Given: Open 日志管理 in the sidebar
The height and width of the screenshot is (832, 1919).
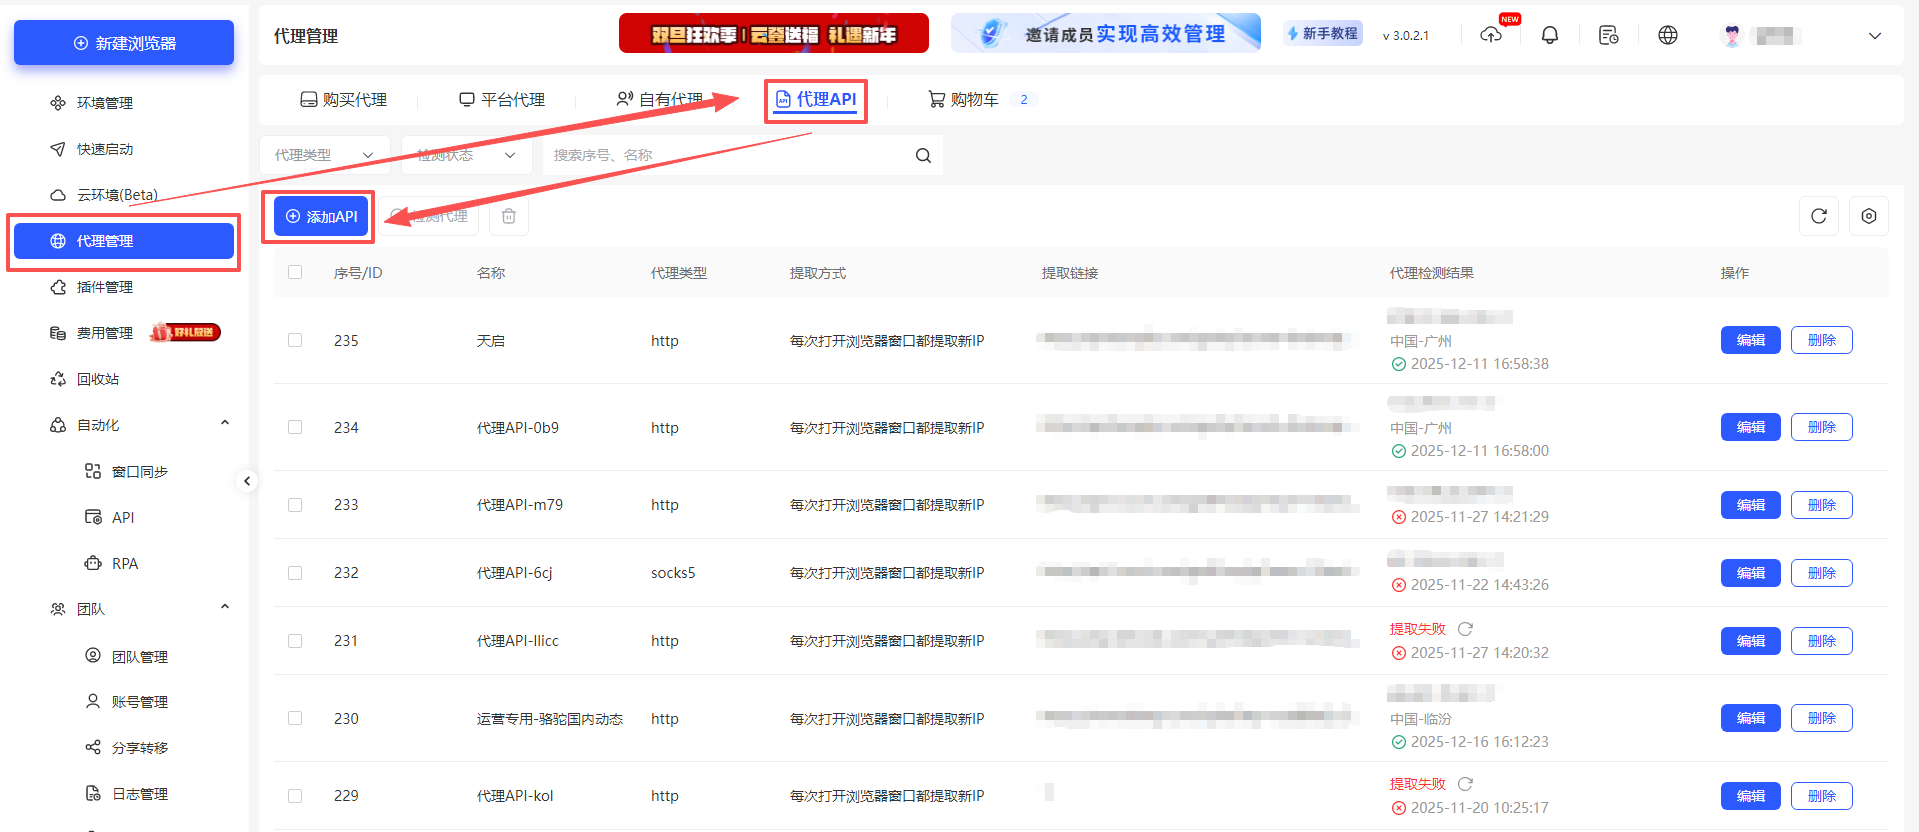Looking at the screenshot, I should pos(139,794).
